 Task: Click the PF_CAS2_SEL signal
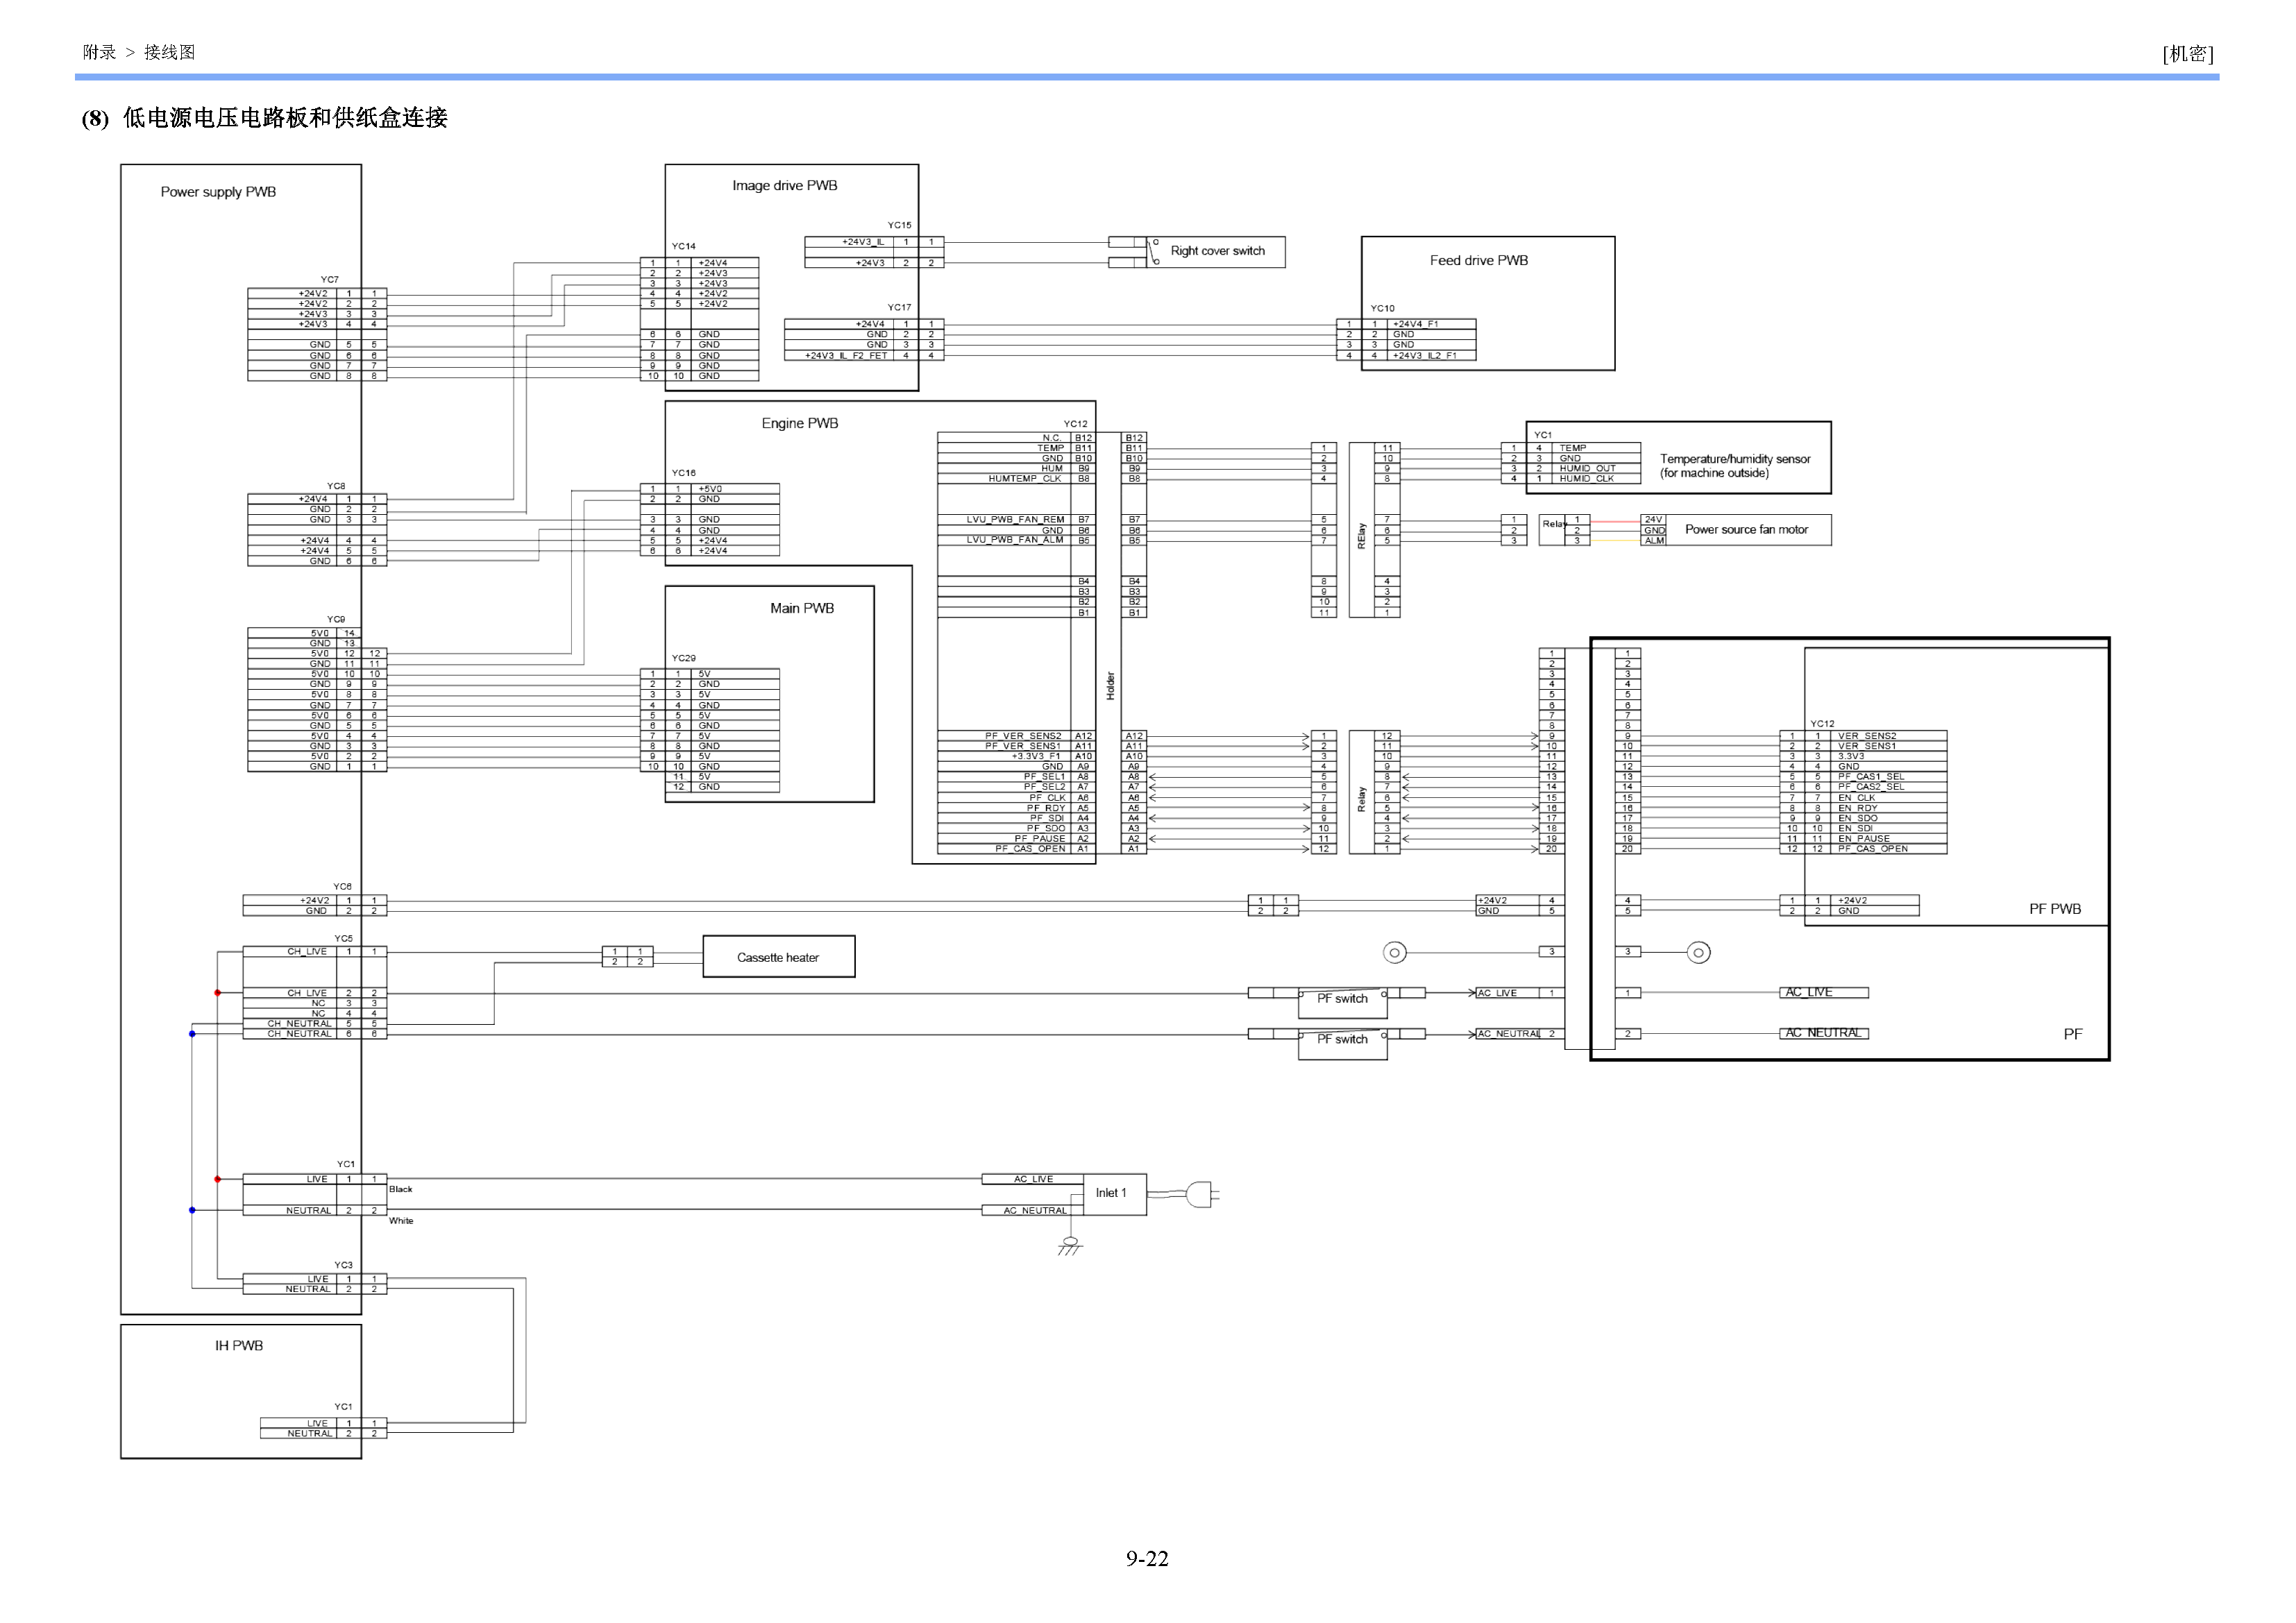[1871, 787]
